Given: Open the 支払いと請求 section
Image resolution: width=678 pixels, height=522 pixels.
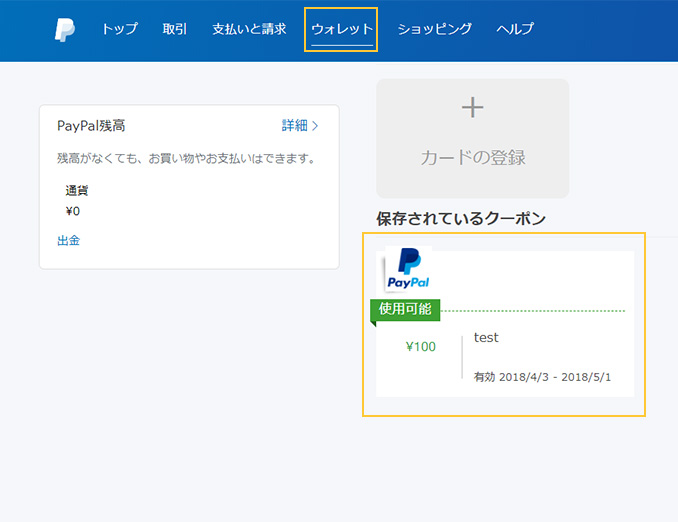Looking at the screenshot, I should tap(249, 29).
